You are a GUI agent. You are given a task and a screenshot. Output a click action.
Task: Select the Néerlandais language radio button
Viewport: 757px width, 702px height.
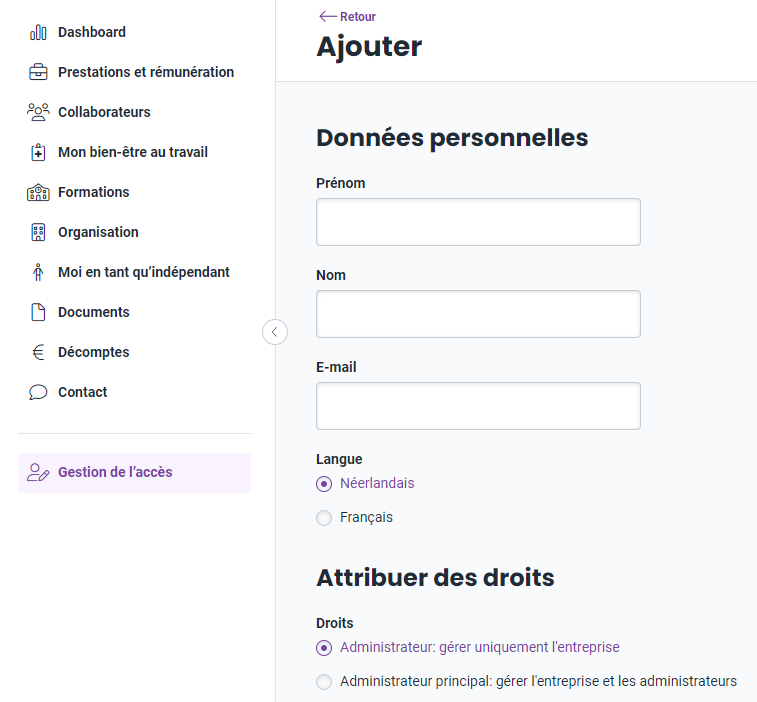coord(324,484)
